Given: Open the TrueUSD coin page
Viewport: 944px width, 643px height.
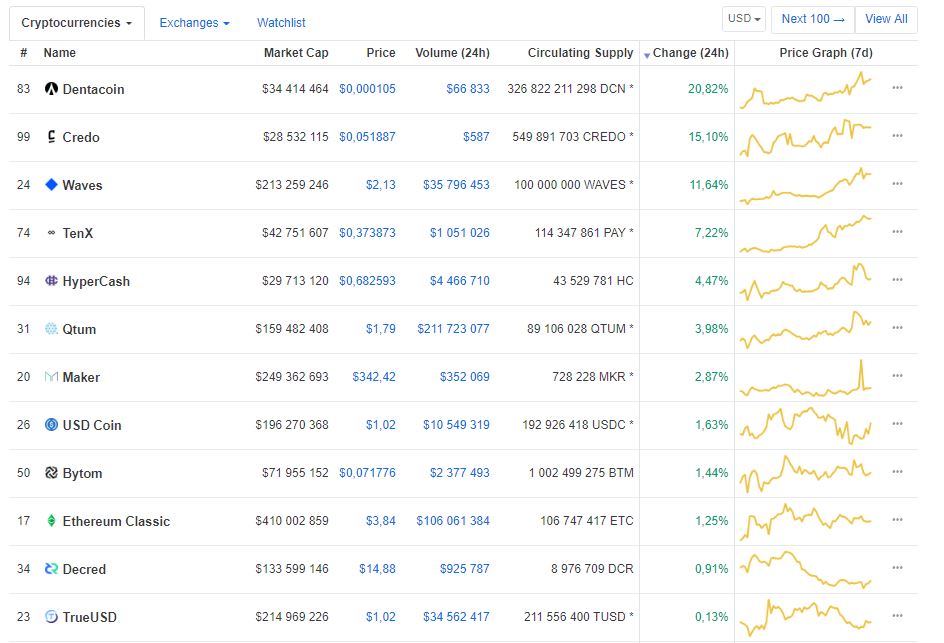Looking at the screenshot, I should (x=90, y=617).
